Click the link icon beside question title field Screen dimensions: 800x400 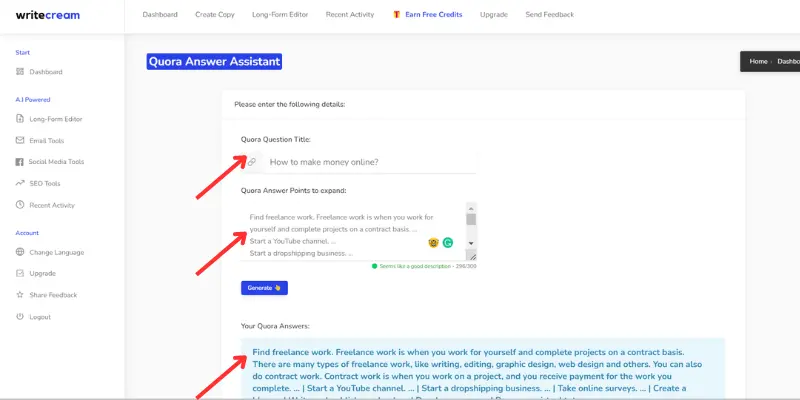click(252, 162)
